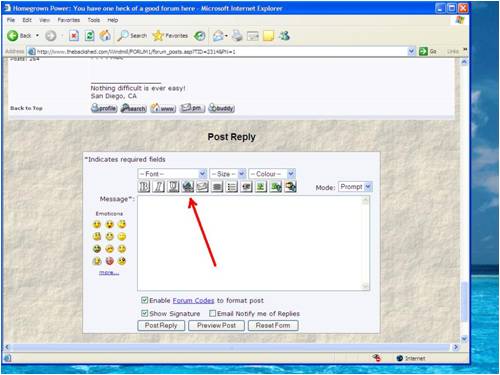The width and height of the screenshot is (500, 375).
Task: Open the Colour dropdown
Action: point(272,174)
